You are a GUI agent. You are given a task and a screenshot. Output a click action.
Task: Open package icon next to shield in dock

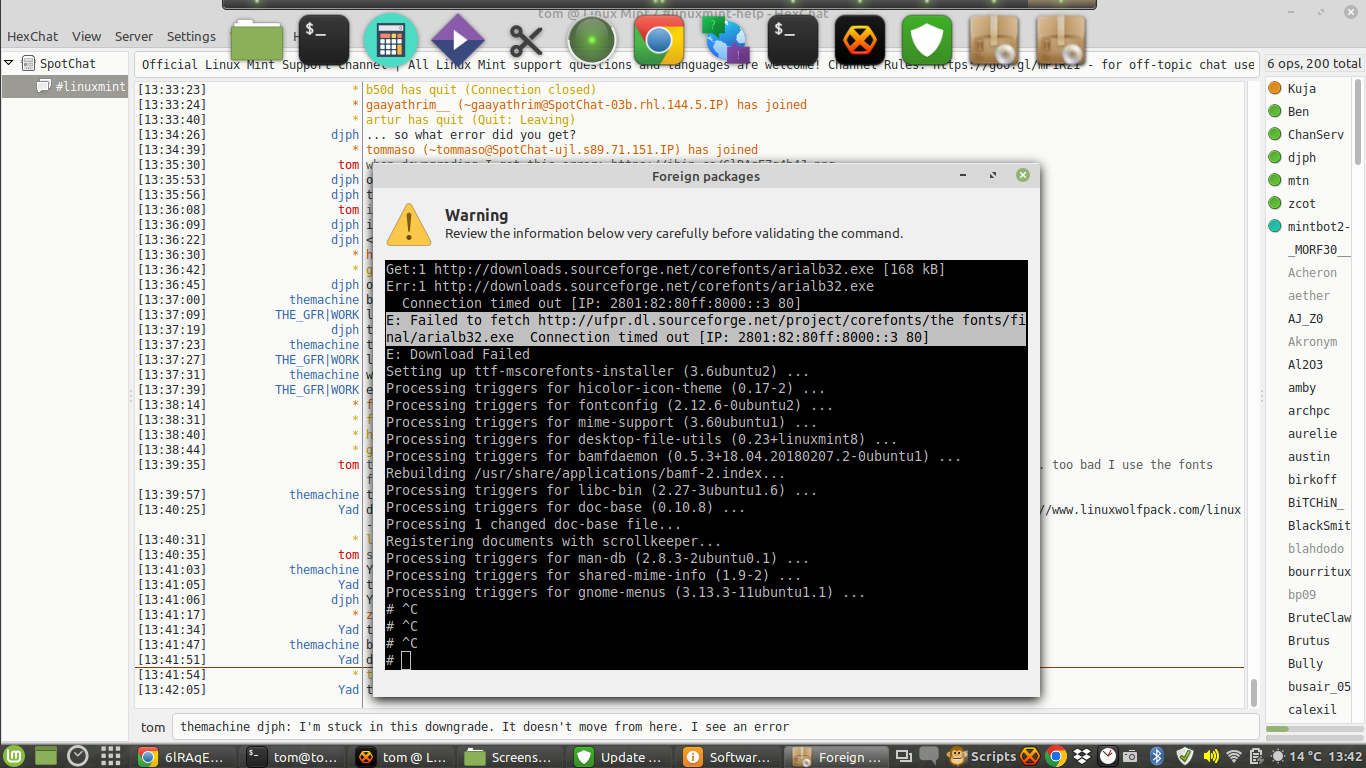[994, 41]
